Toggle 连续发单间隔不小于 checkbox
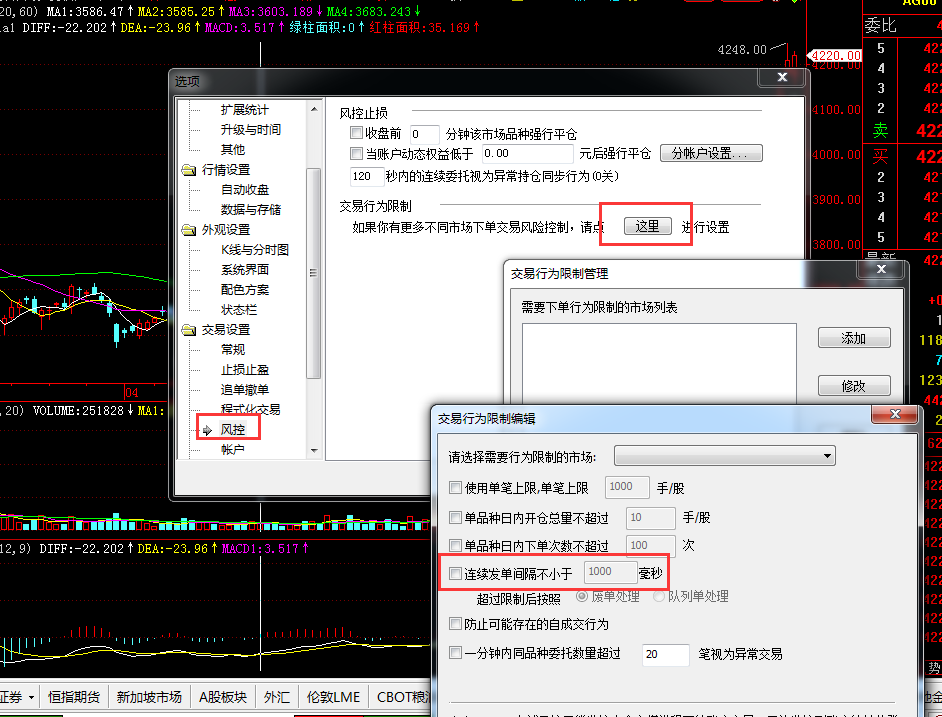 tap(456, 573)
